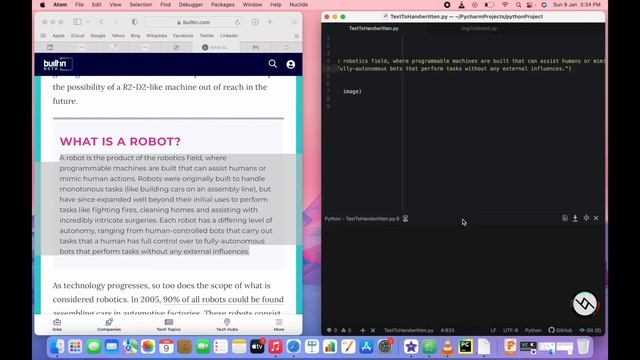Viewport: 640px width, 360px height.
Task: Click the script run status hourglass icon
Action: [x=405, y=219]
